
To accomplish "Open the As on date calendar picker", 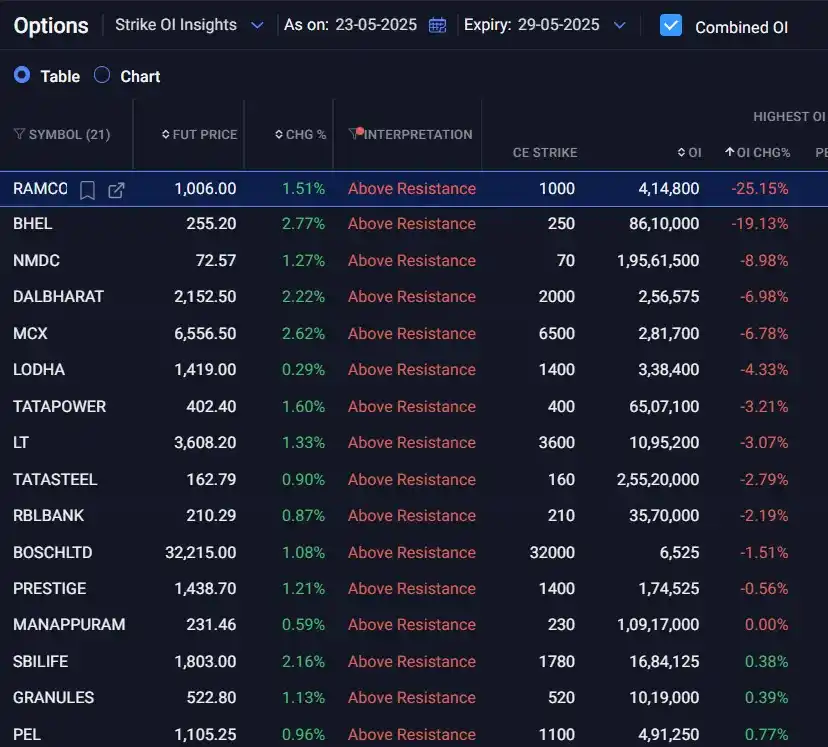I will (x=437, y=25).
